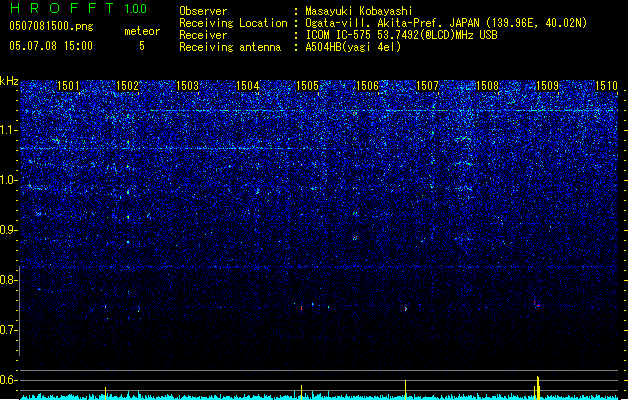This screenshot has width=629, height=400.
Task: Click the 1.1 kHz frequency axis label
Action: click(9, 130)
